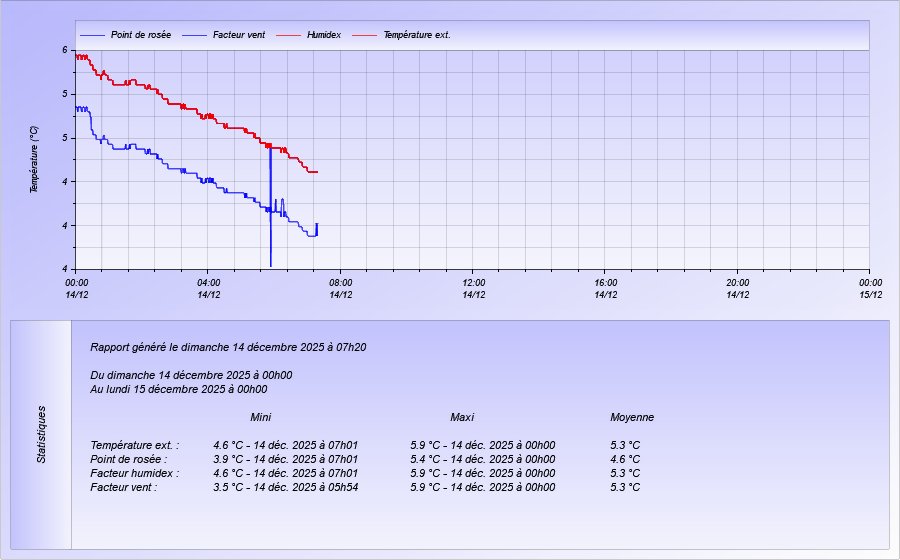
Task: Click the vertical Température (°C) axis title
Action: [34, 160]
